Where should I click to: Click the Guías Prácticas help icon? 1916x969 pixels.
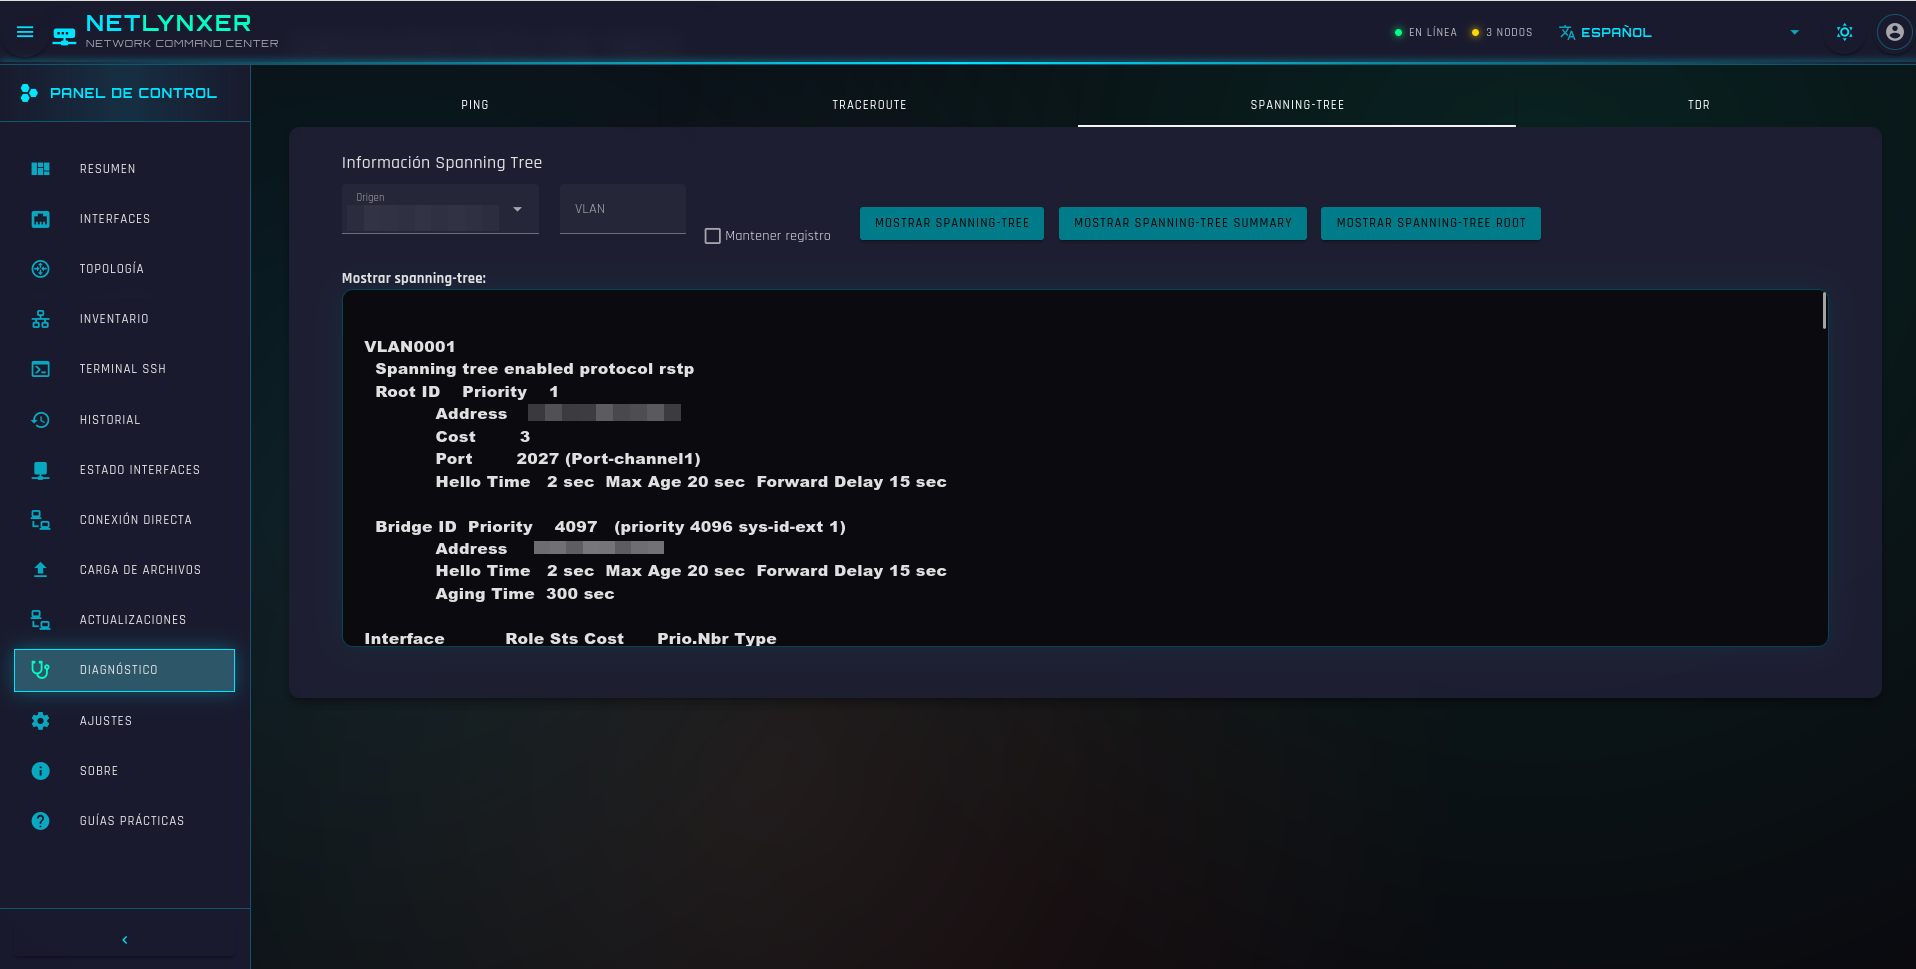pyautogui.click(x=40, y=821)
